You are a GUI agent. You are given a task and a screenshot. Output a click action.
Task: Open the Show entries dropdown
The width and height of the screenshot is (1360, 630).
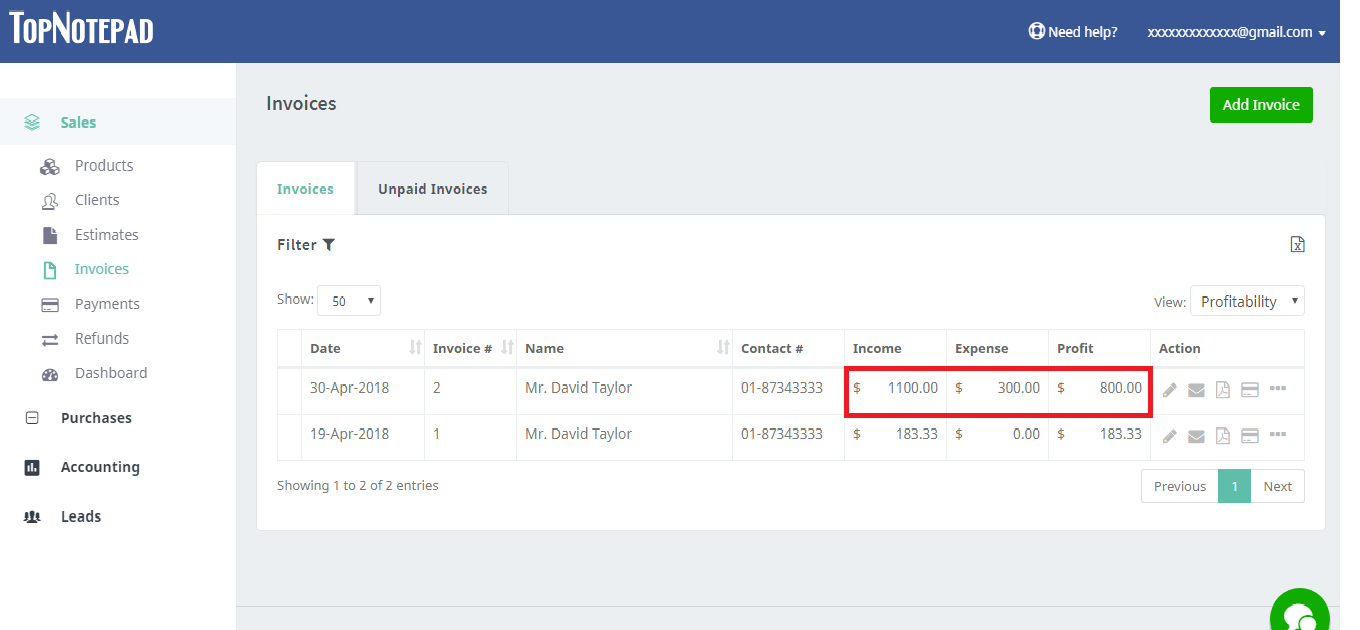pos(349,300)
